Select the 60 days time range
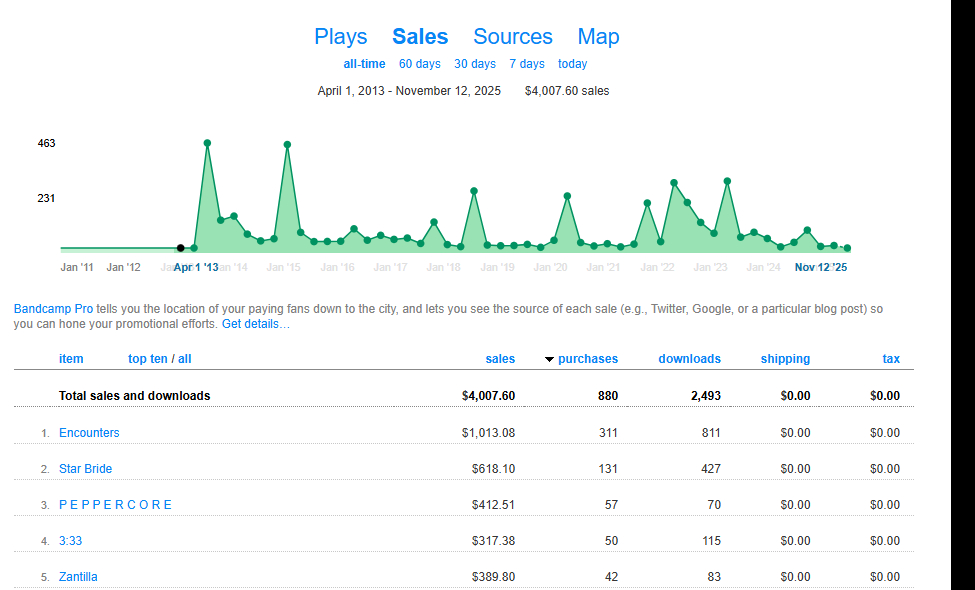Image resolution: width=975 pixels, height=590 pixels. pos(419,64)
